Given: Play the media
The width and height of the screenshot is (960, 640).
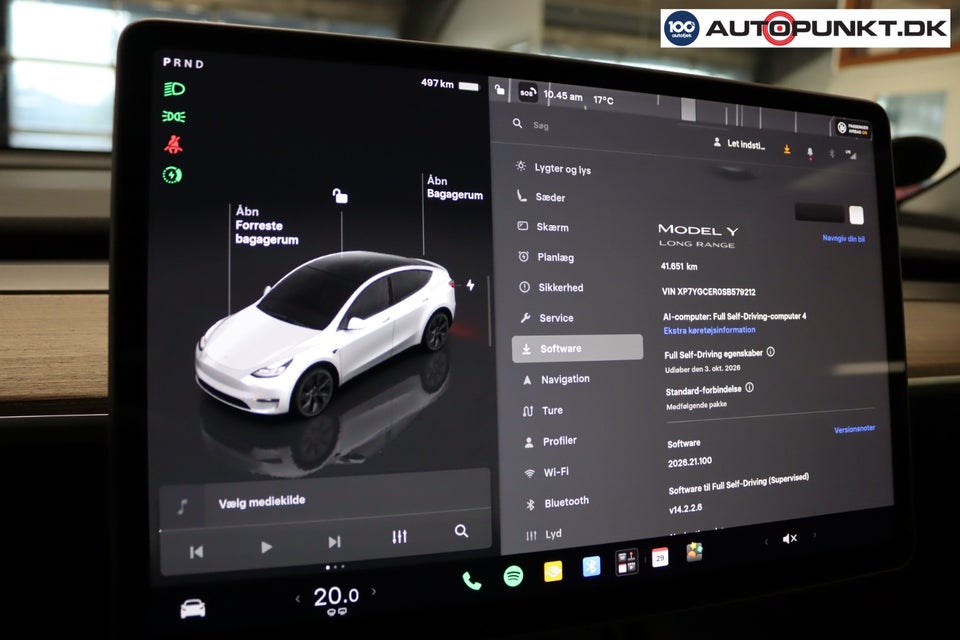Looking at the screenshot, I should (266, 547).
